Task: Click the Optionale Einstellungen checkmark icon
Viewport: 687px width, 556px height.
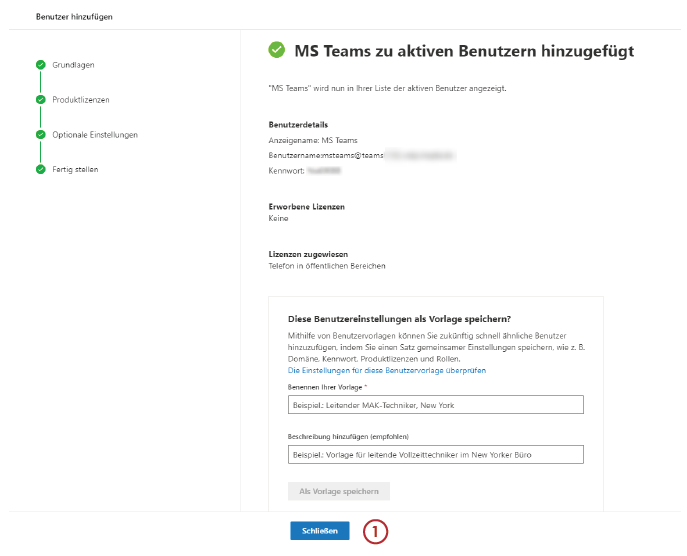Action: (41, 135)
